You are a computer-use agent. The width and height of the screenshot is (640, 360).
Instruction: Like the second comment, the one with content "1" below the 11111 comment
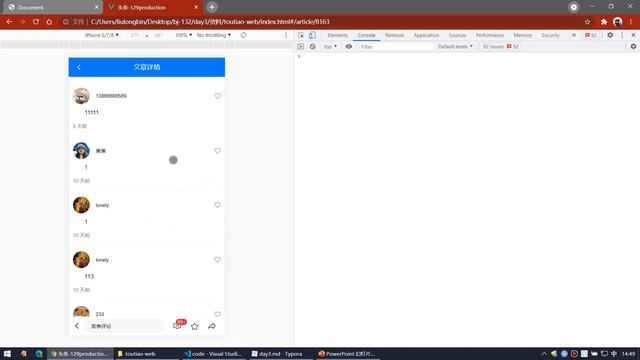click(217, 151)
